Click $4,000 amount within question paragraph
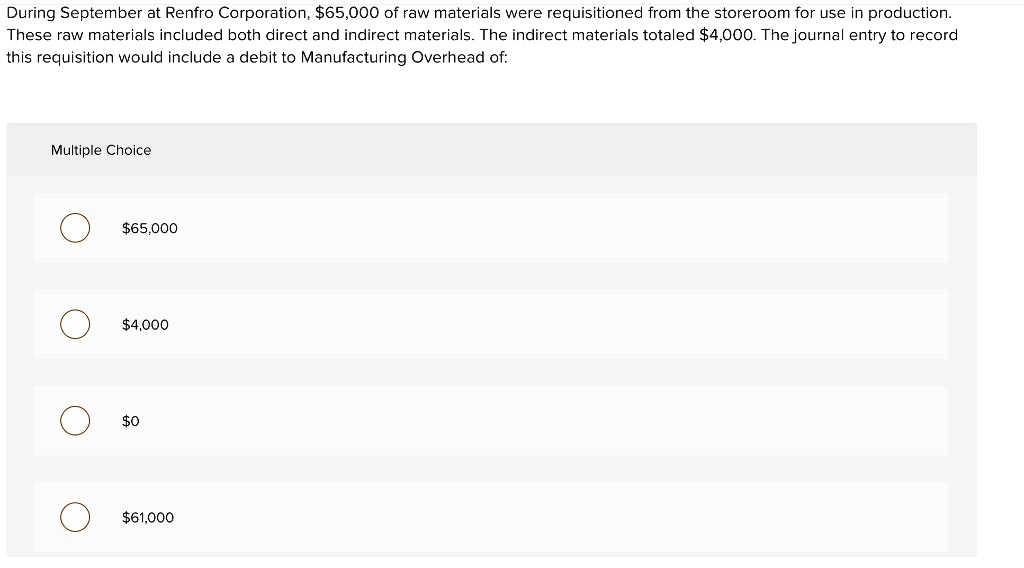Image resolution: width=1024 pixels, height=568 pixels. tap(726, 35)
